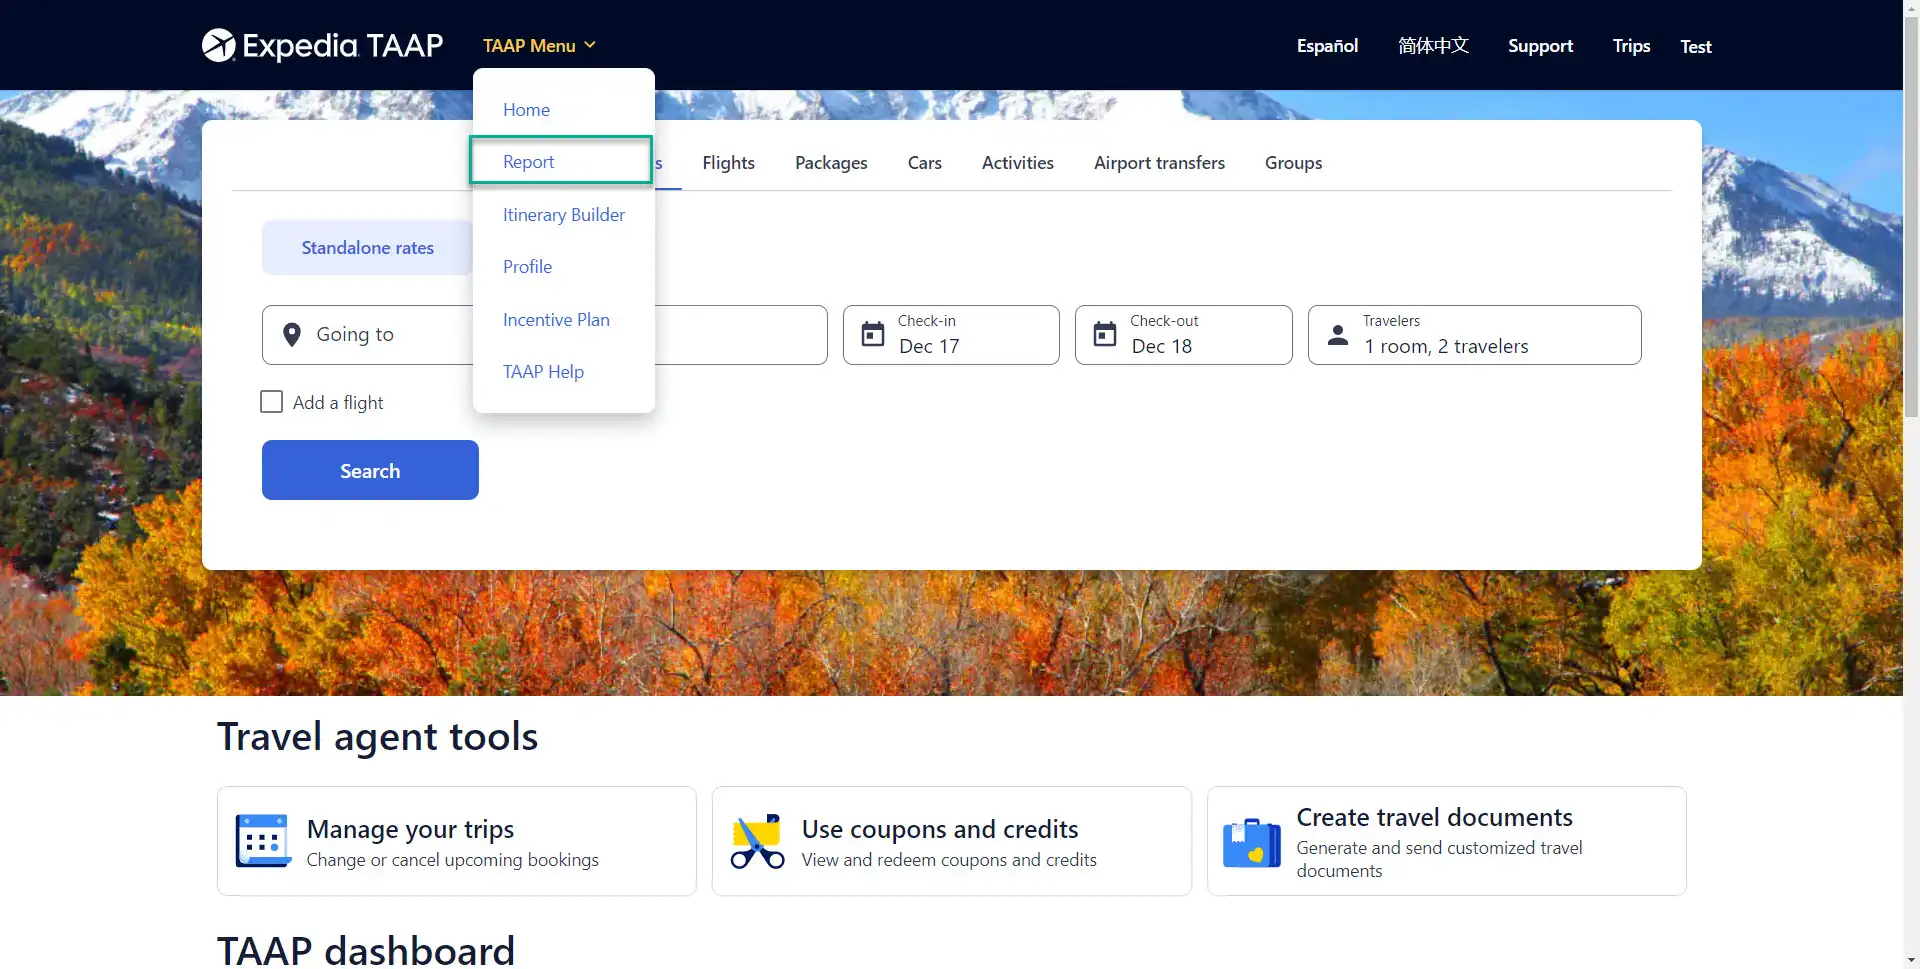Click the page vertical scrollbar
The image size is (1920, 969).
tap(1911, 217)
